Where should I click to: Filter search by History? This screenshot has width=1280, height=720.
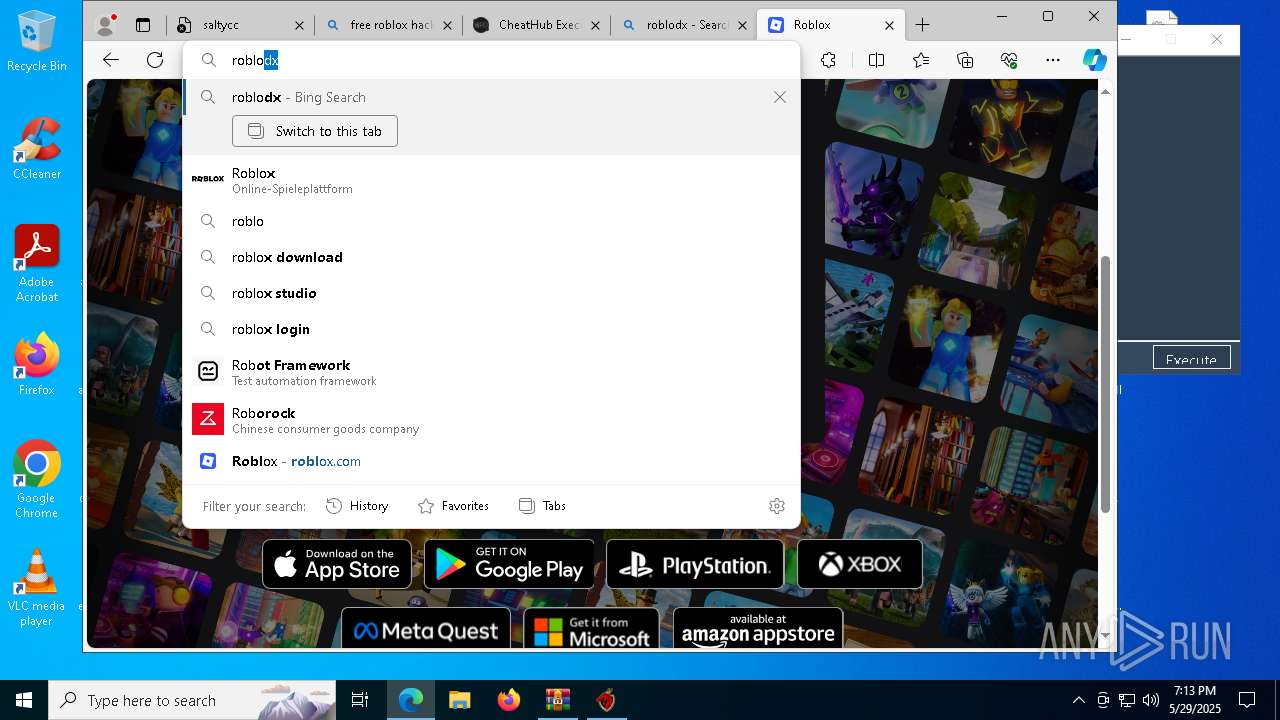tap(357, 506)
